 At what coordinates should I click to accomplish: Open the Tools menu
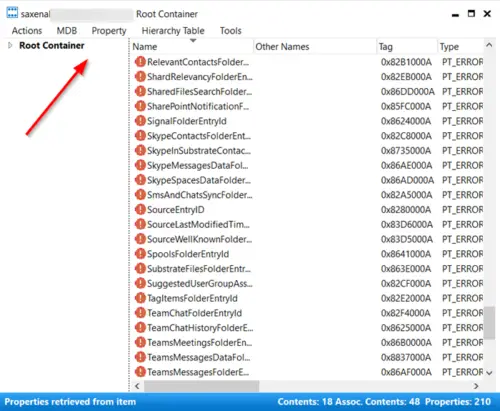(x=231, y=31)
